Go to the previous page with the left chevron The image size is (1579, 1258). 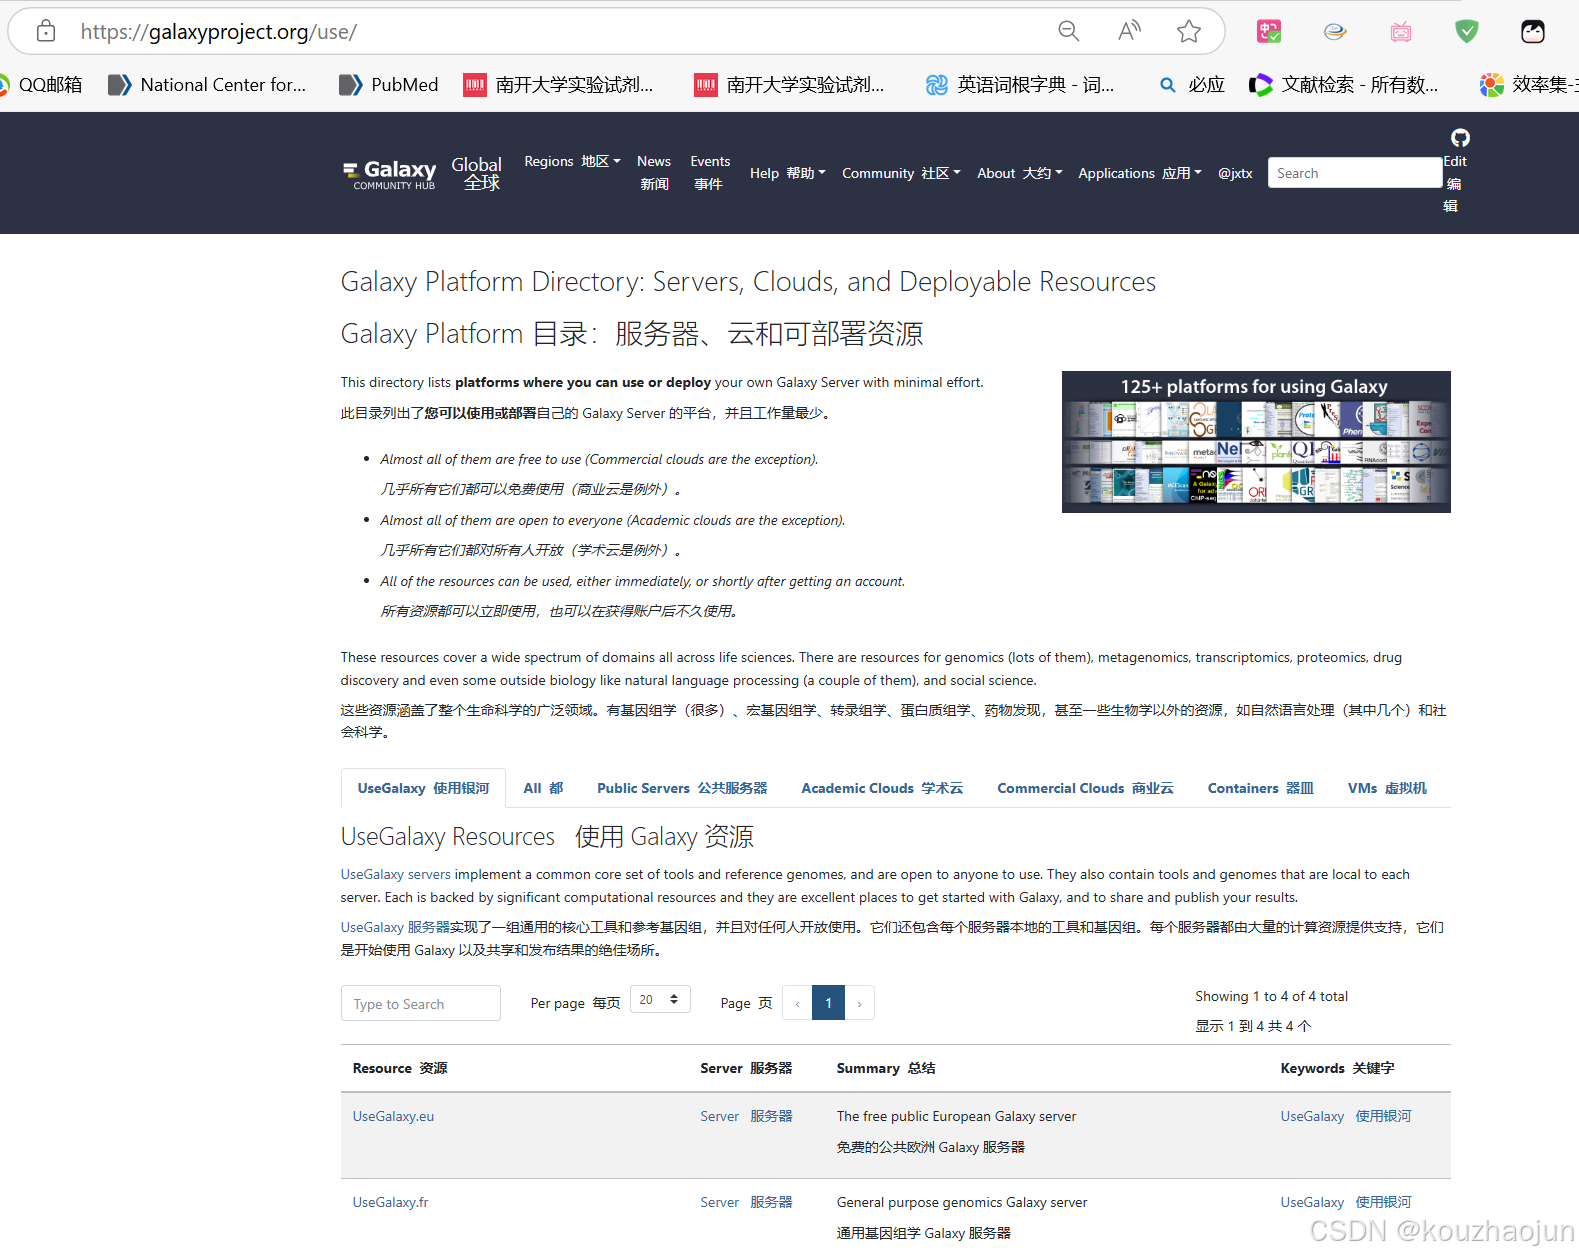coord(797,1003)
